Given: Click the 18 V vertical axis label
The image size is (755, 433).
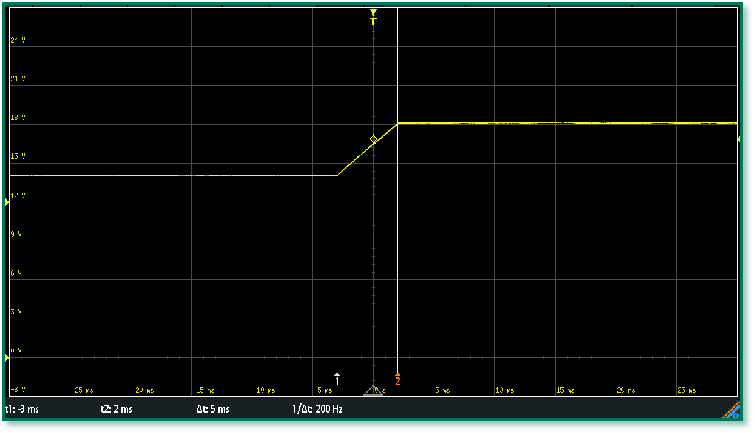Looking at the screenshot, I should coord(16,118).
